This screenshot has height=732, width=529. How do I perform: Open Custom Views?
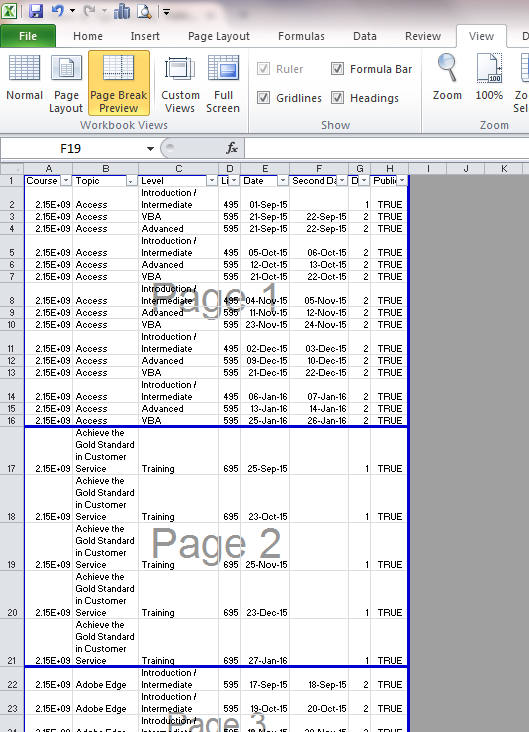(x=180, y=82)
